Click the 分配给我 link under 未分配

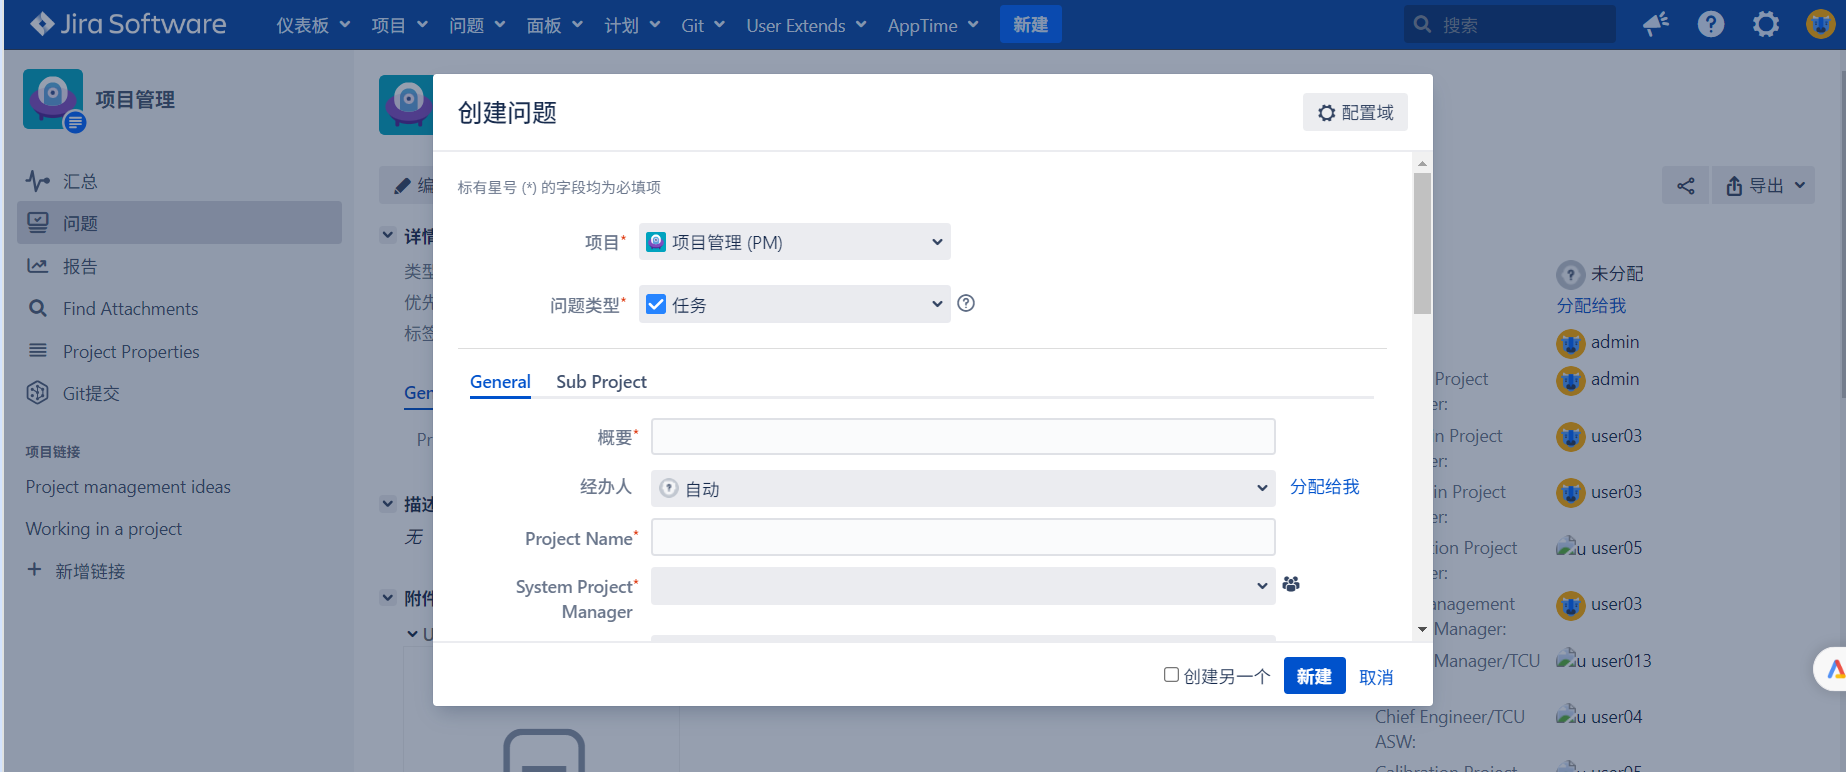coord(1591,305)
